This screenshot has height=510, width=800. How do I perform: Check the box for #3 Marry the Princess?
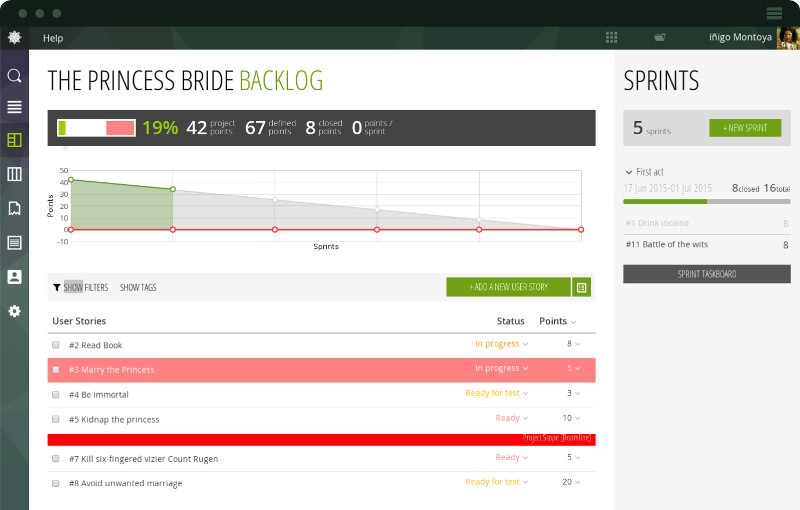point(56,370)
